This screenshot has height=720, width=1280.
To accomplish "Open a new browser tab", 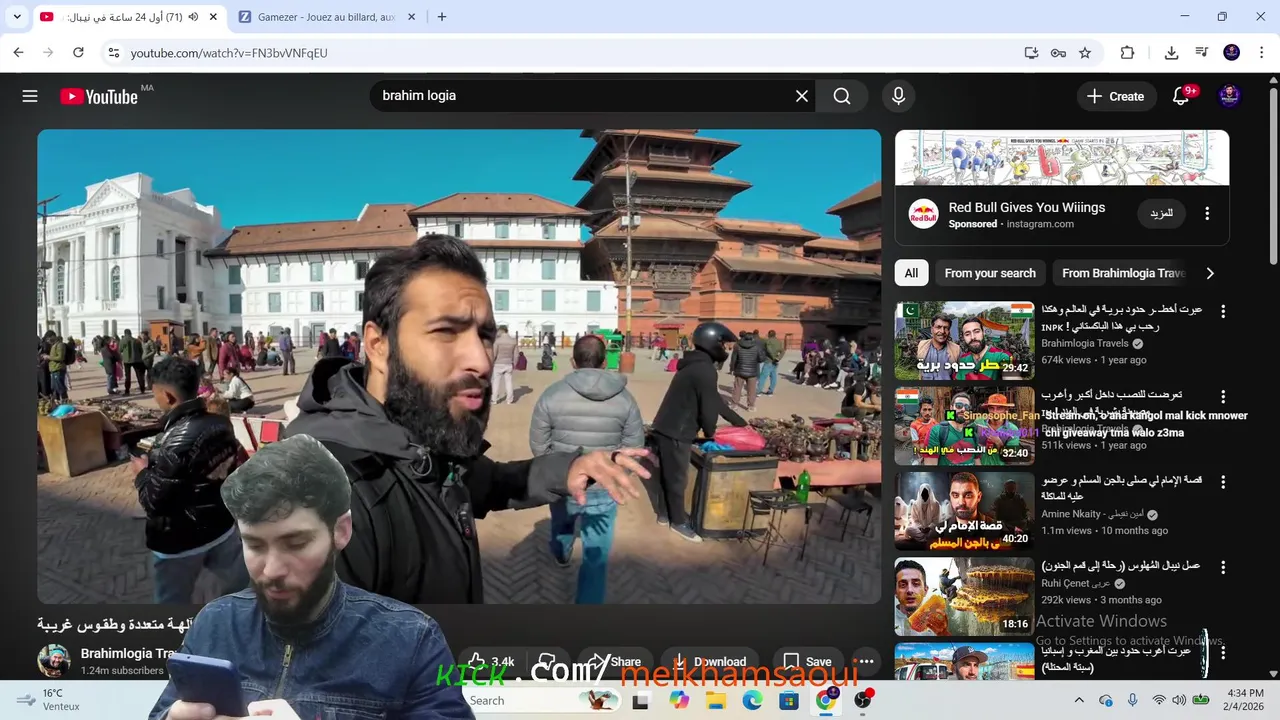I will tap(442, 17).
